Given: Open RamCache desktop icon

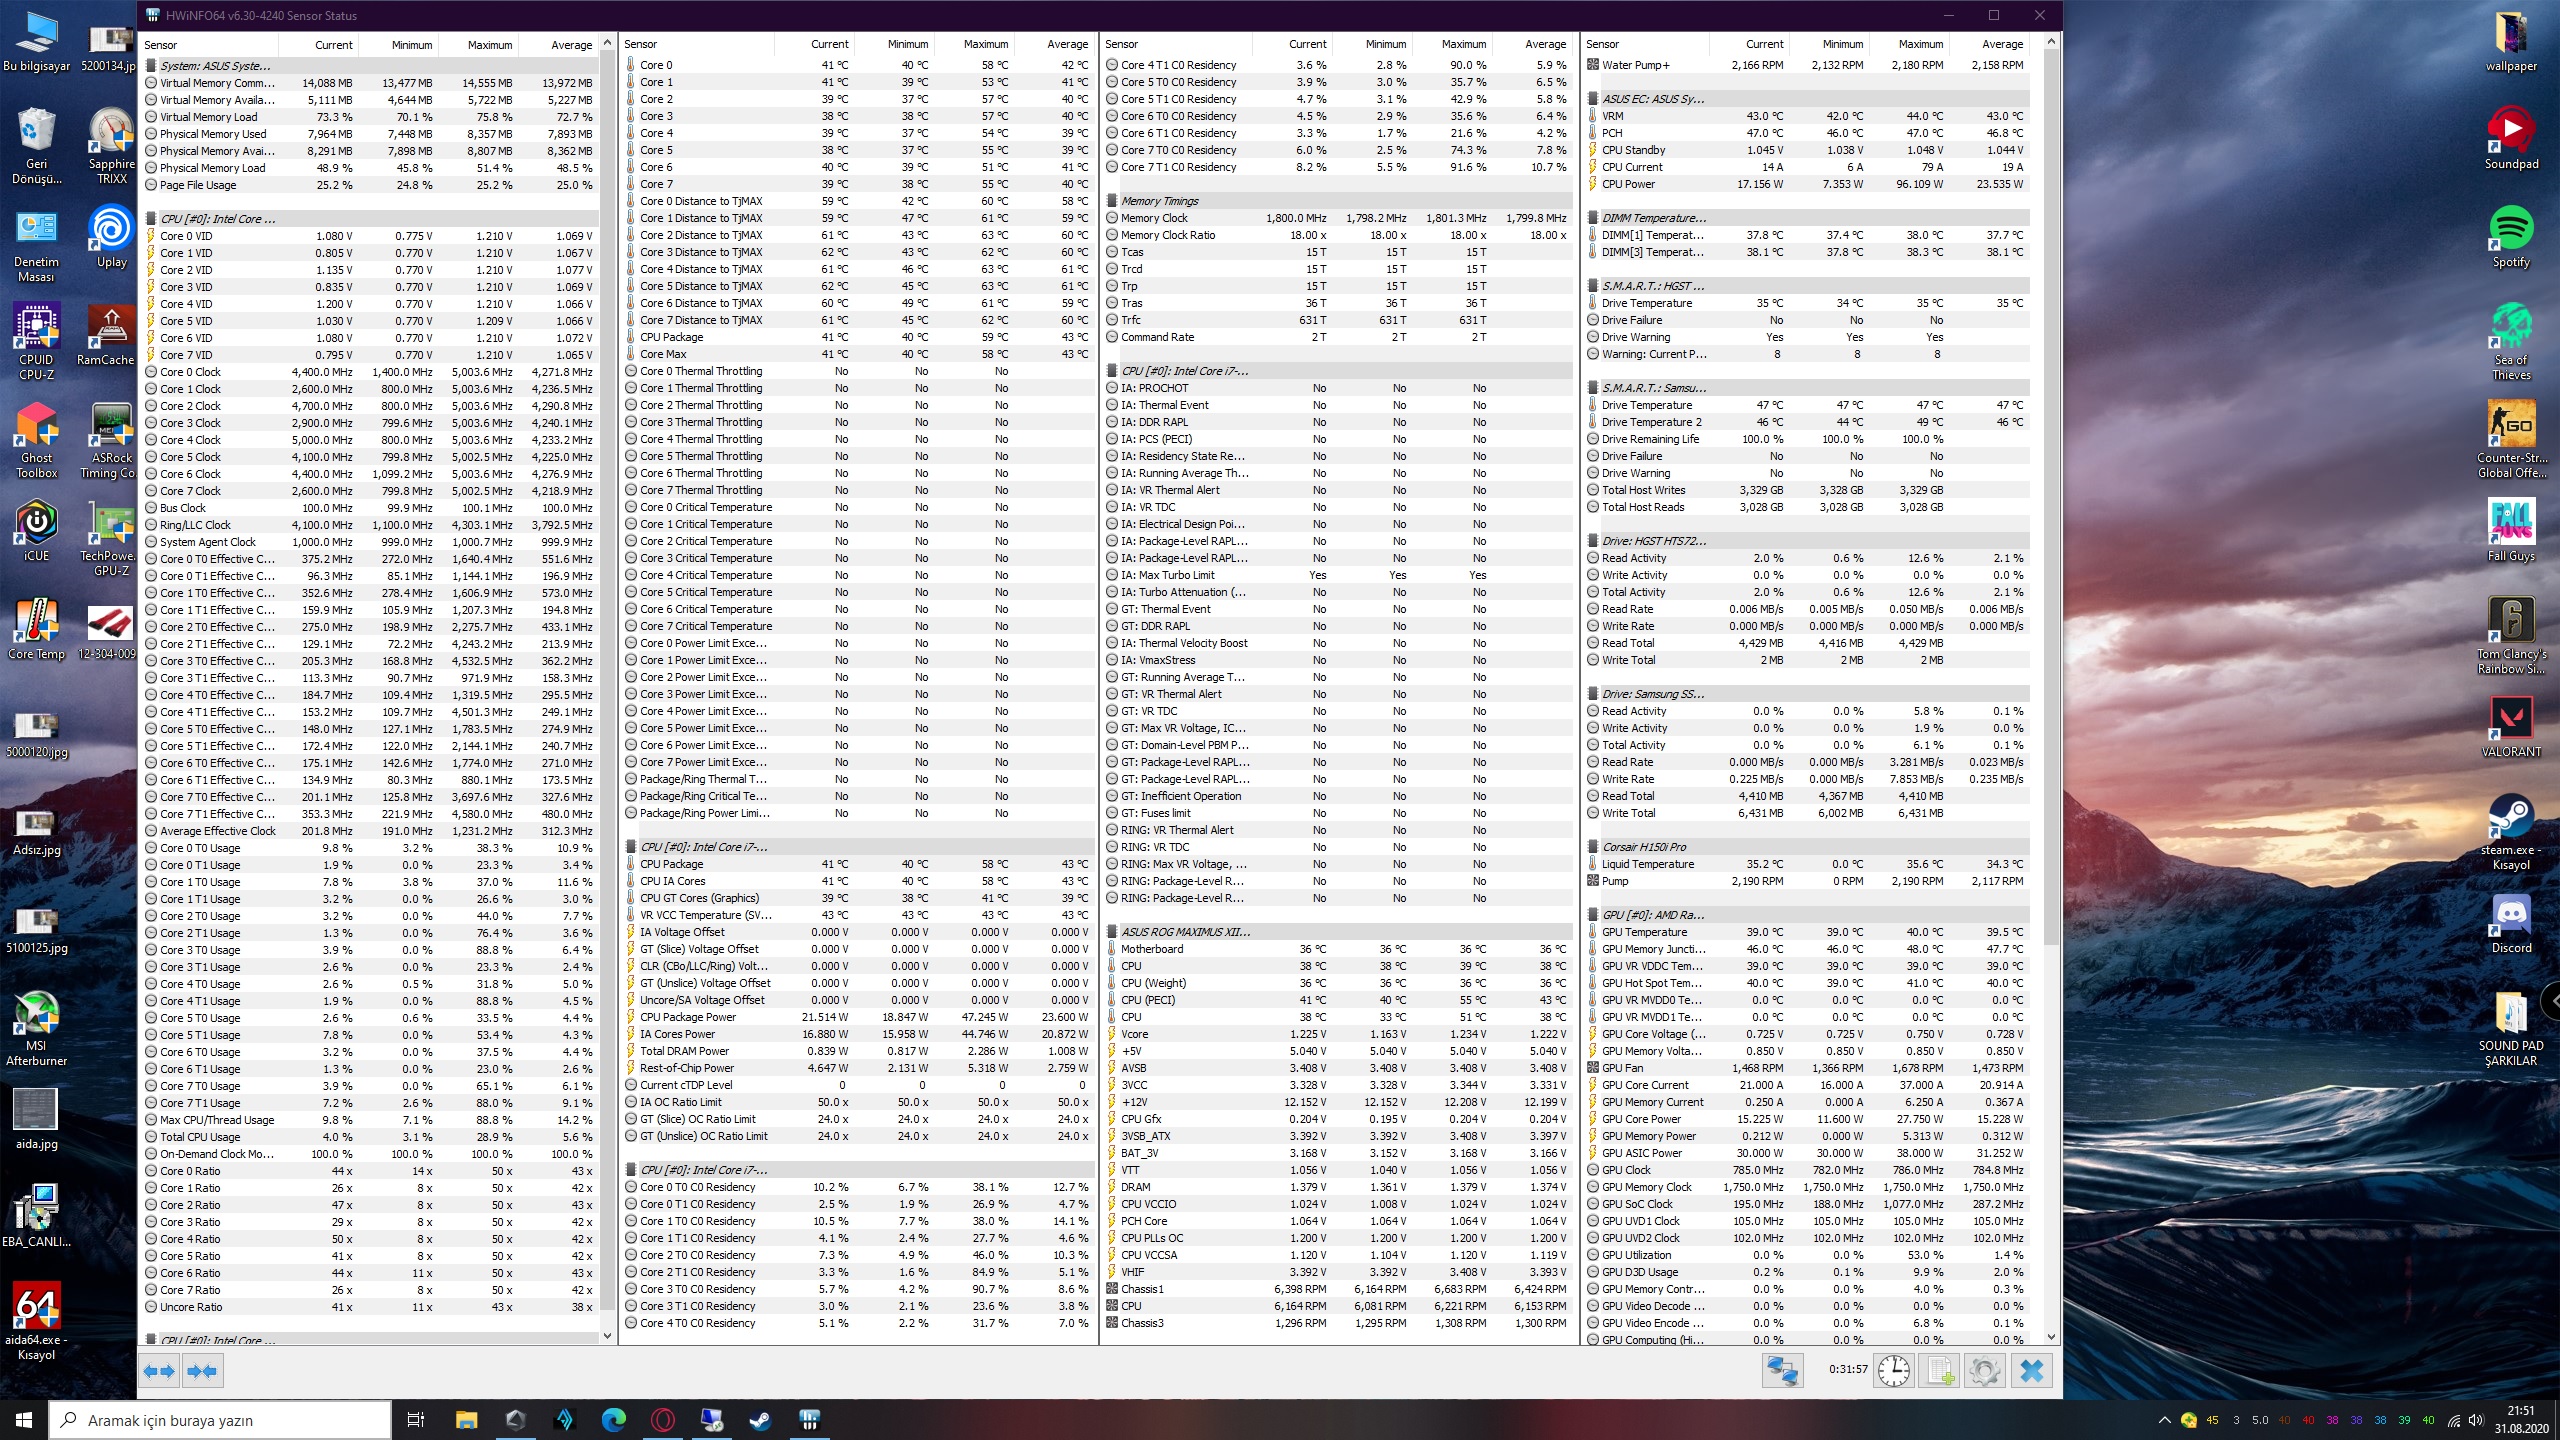Looking at the screenshot, I should coord(106,335).
